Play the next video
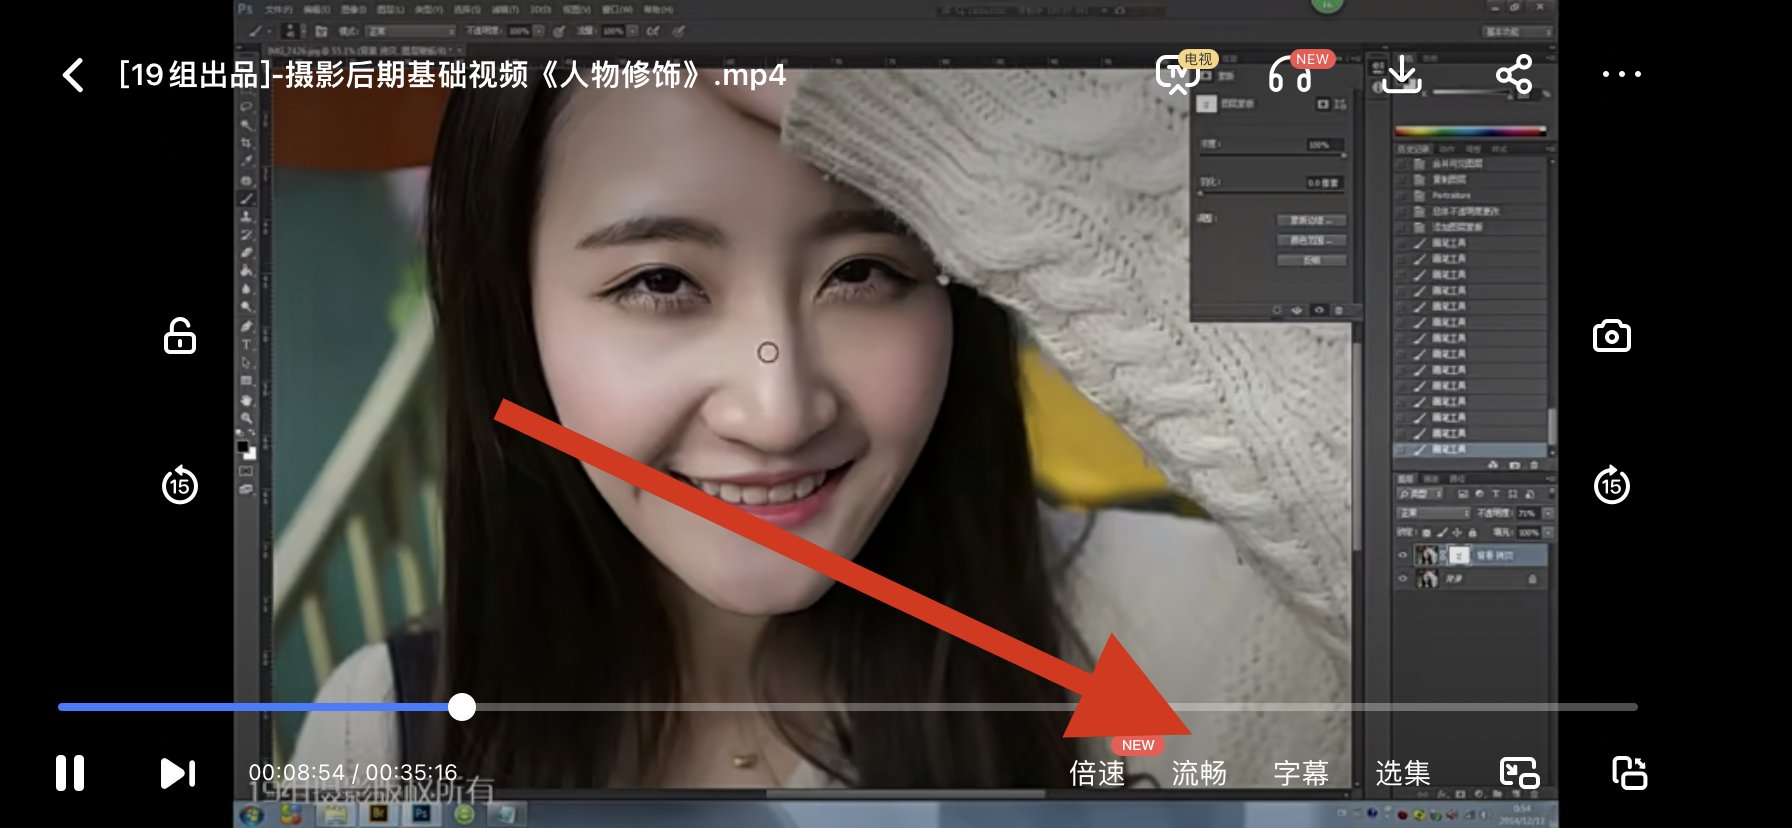Image resolution: width=1792 pixels, height=828 pixels. pos(178,773)
